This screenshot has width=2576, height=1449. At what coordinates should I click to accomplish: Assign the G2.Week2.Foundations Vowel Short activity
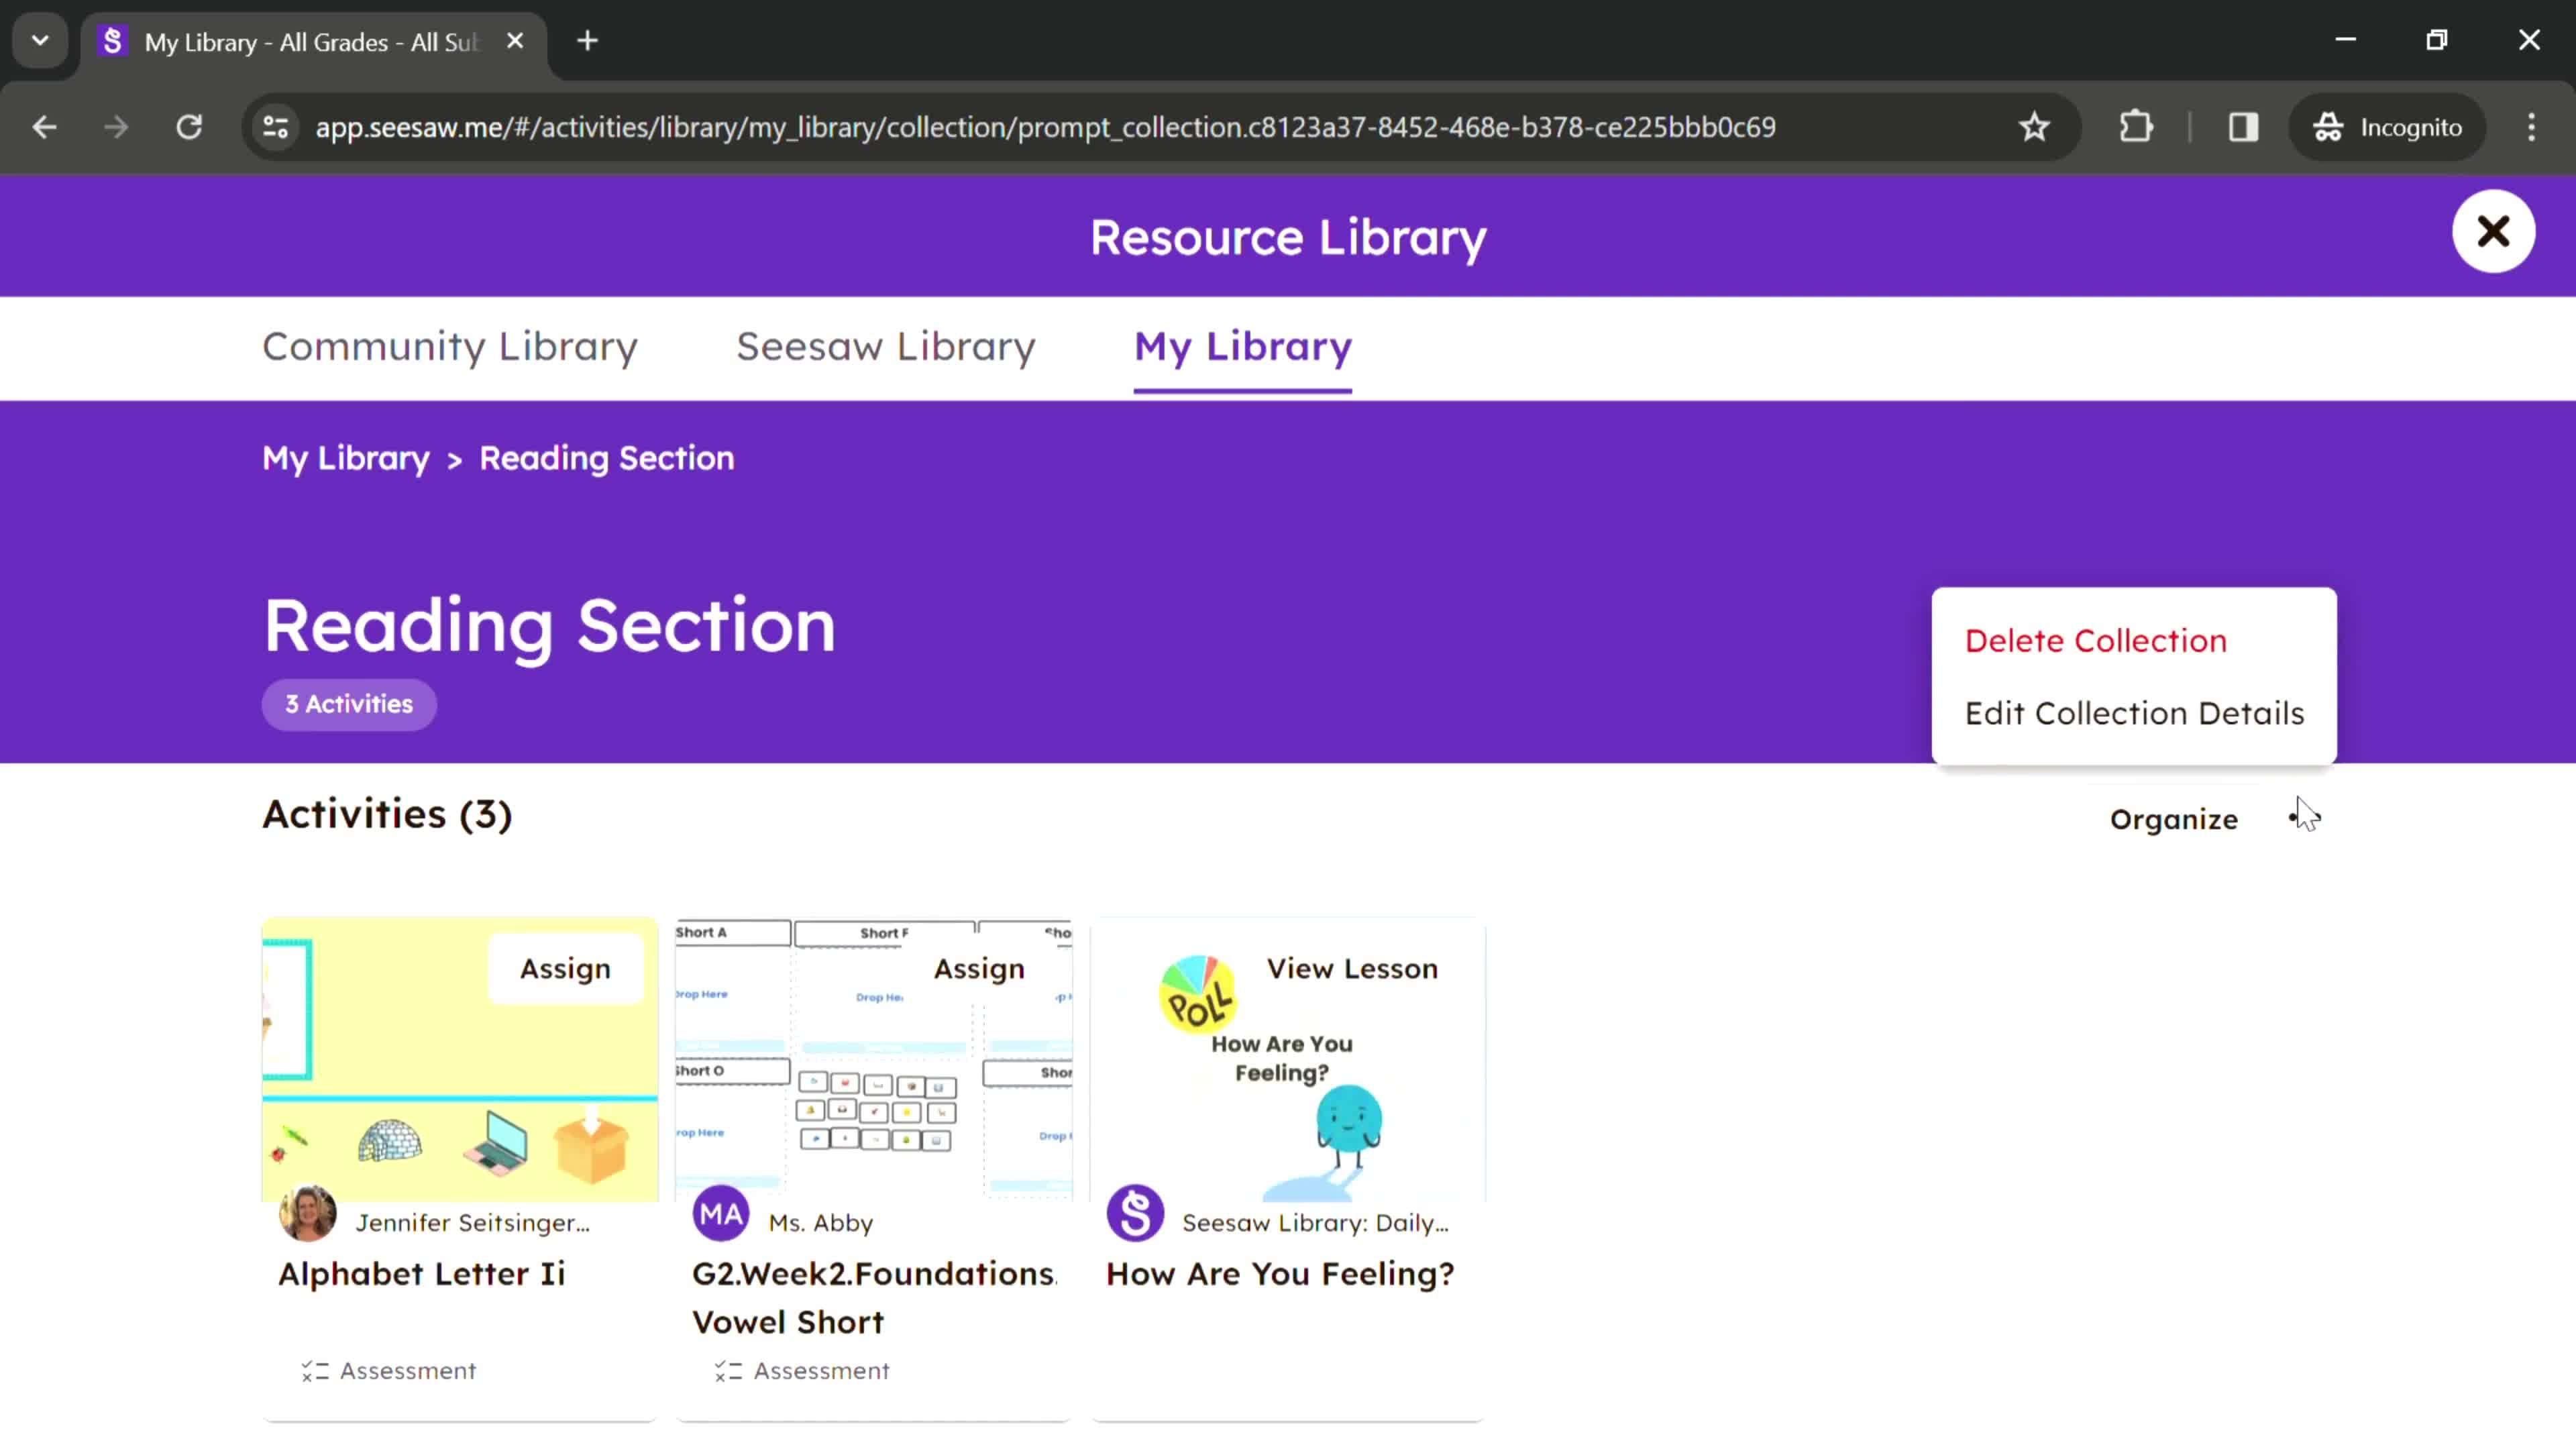point(980,968)
